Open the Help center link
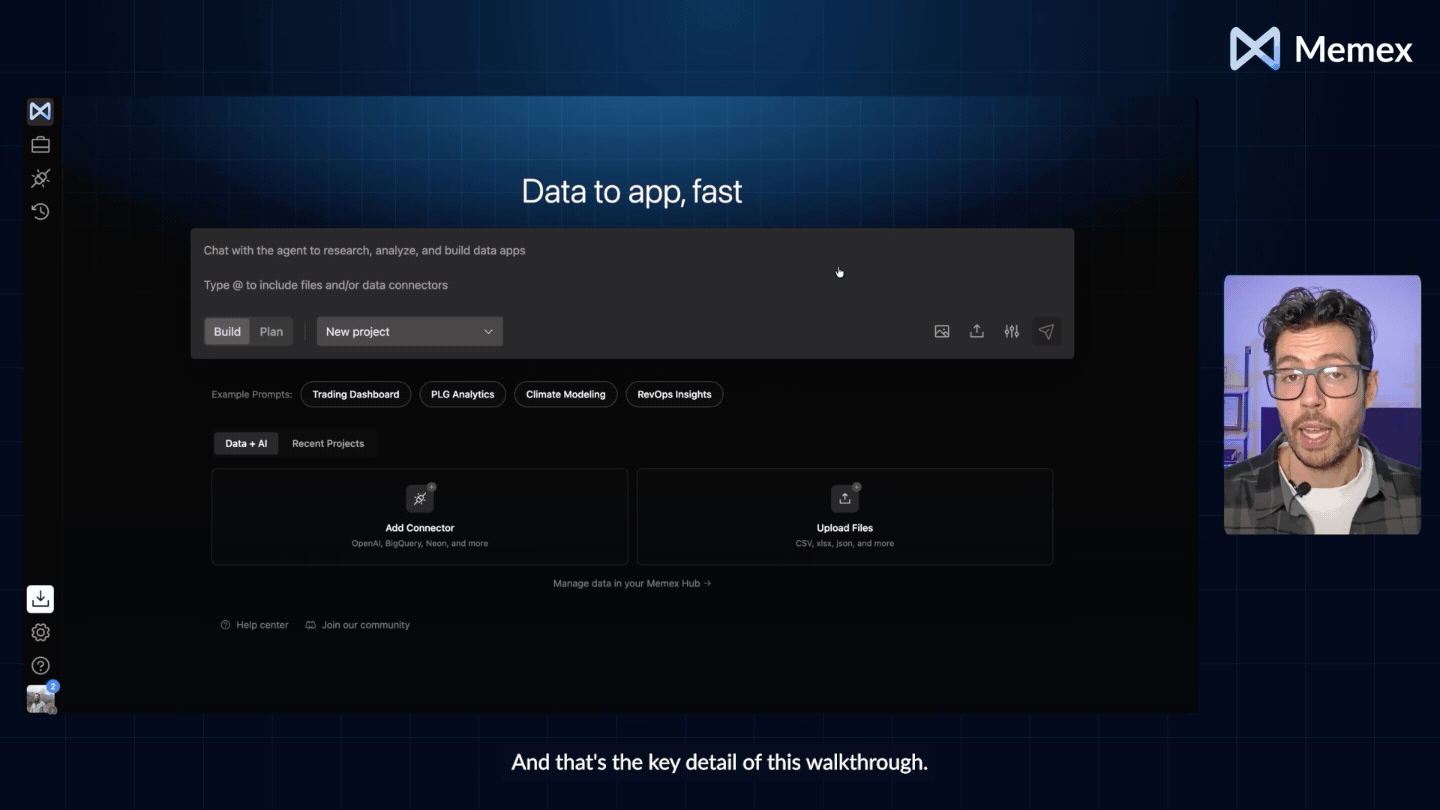 [255, 625]
